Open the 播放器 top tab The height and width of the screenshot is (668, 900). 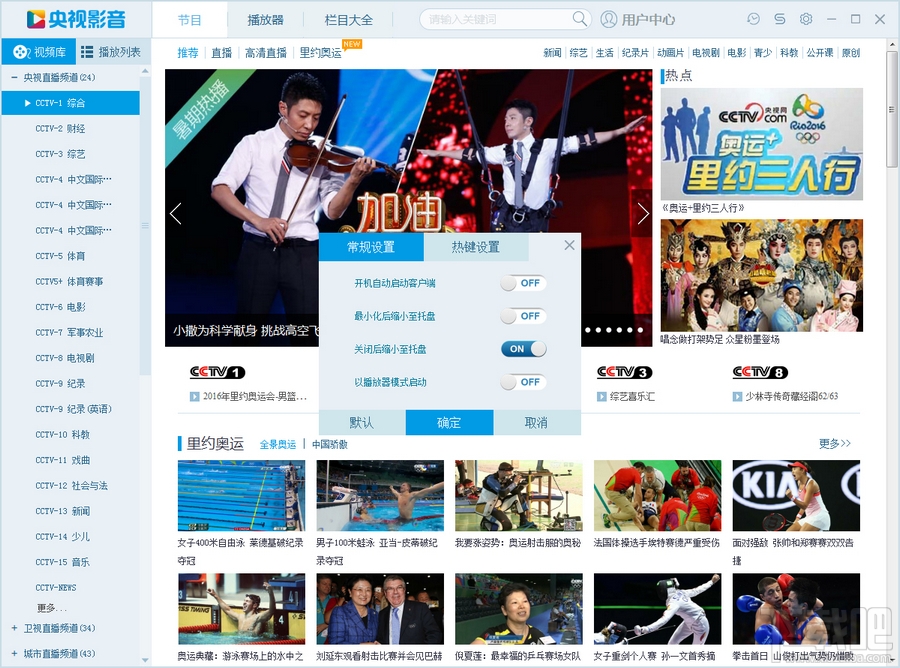[x=265, y=20]
